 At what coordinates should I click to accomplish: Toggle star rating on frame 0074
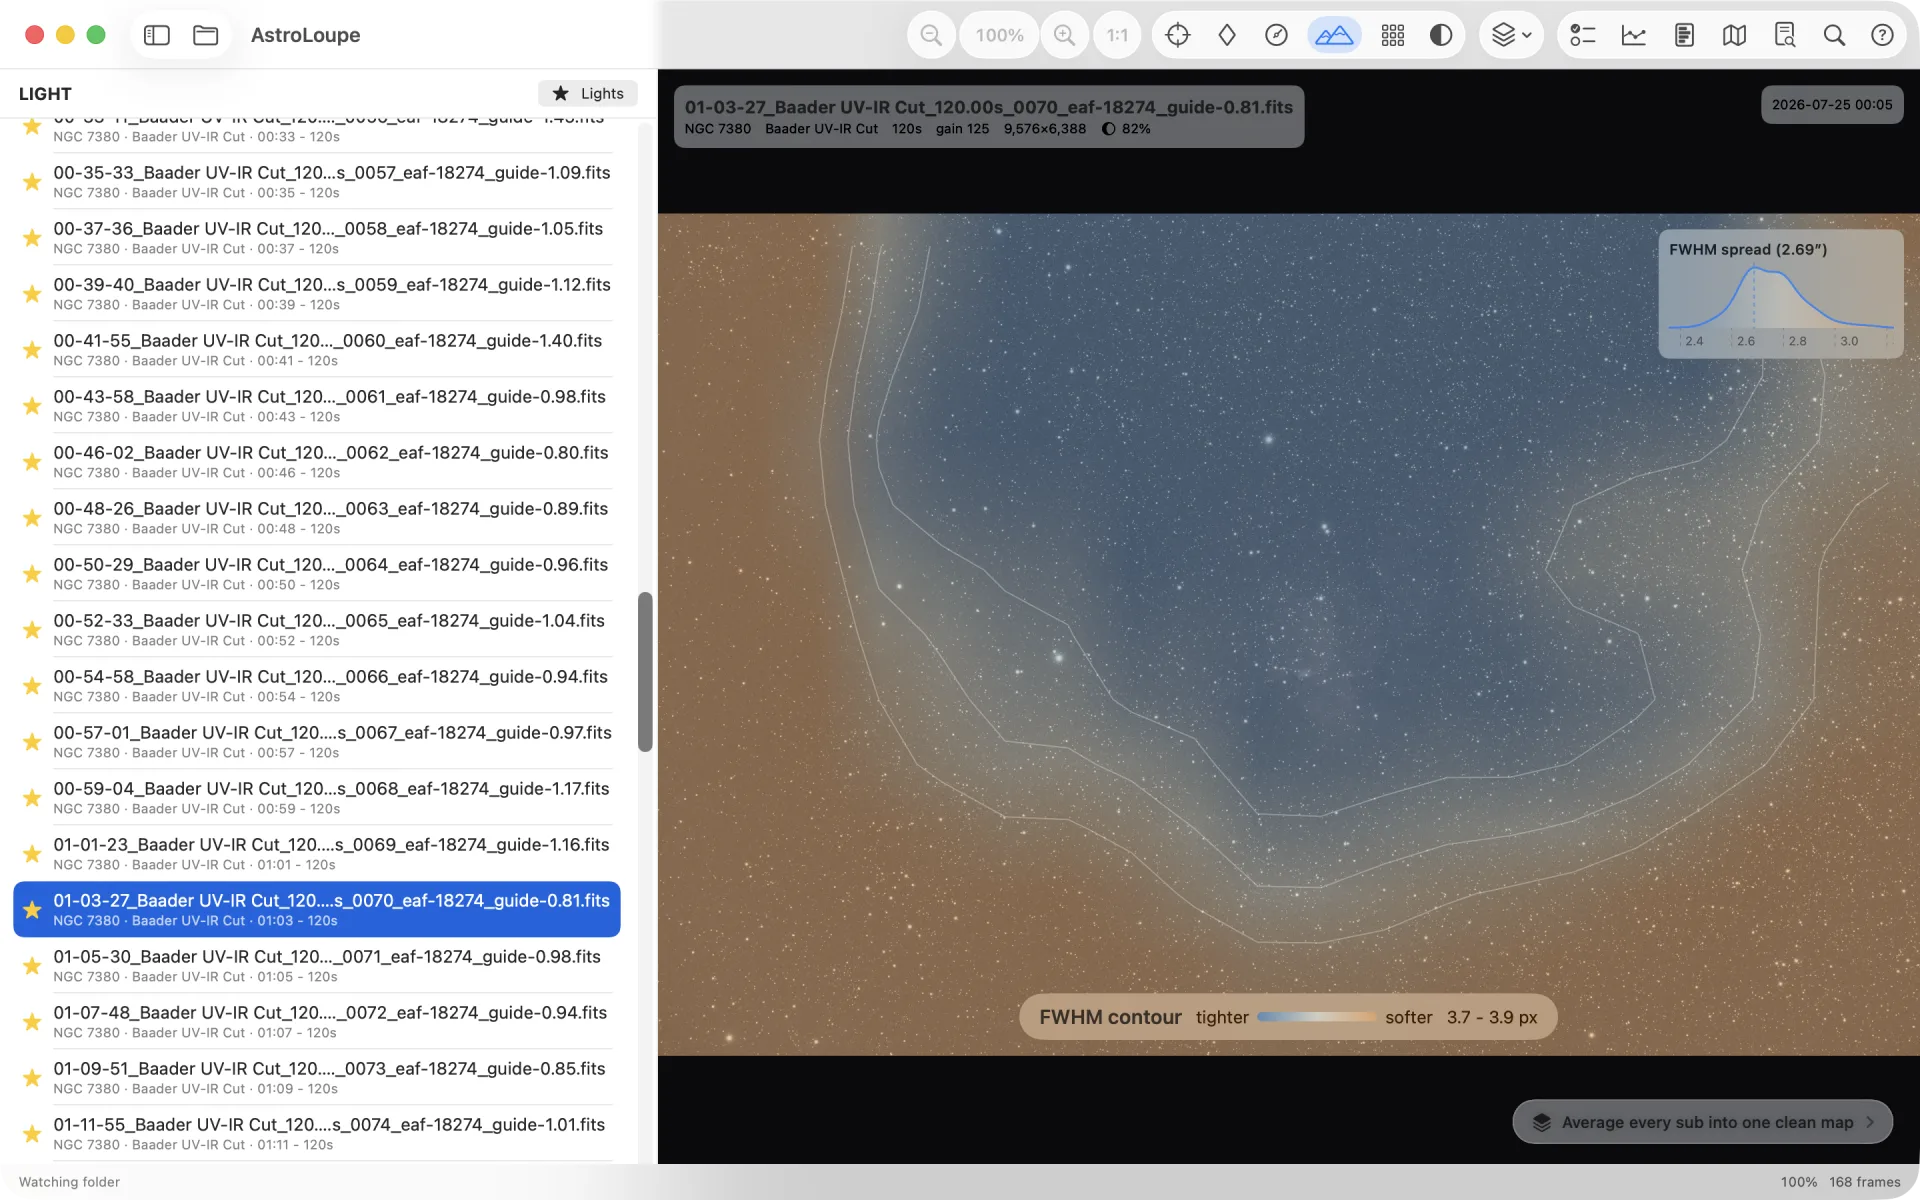coord(32,1133)
